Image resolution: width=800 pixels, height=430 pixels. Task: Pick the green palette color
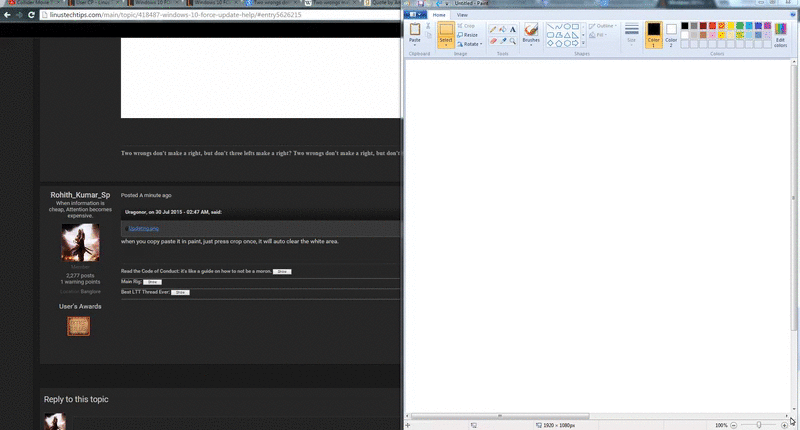740,26
